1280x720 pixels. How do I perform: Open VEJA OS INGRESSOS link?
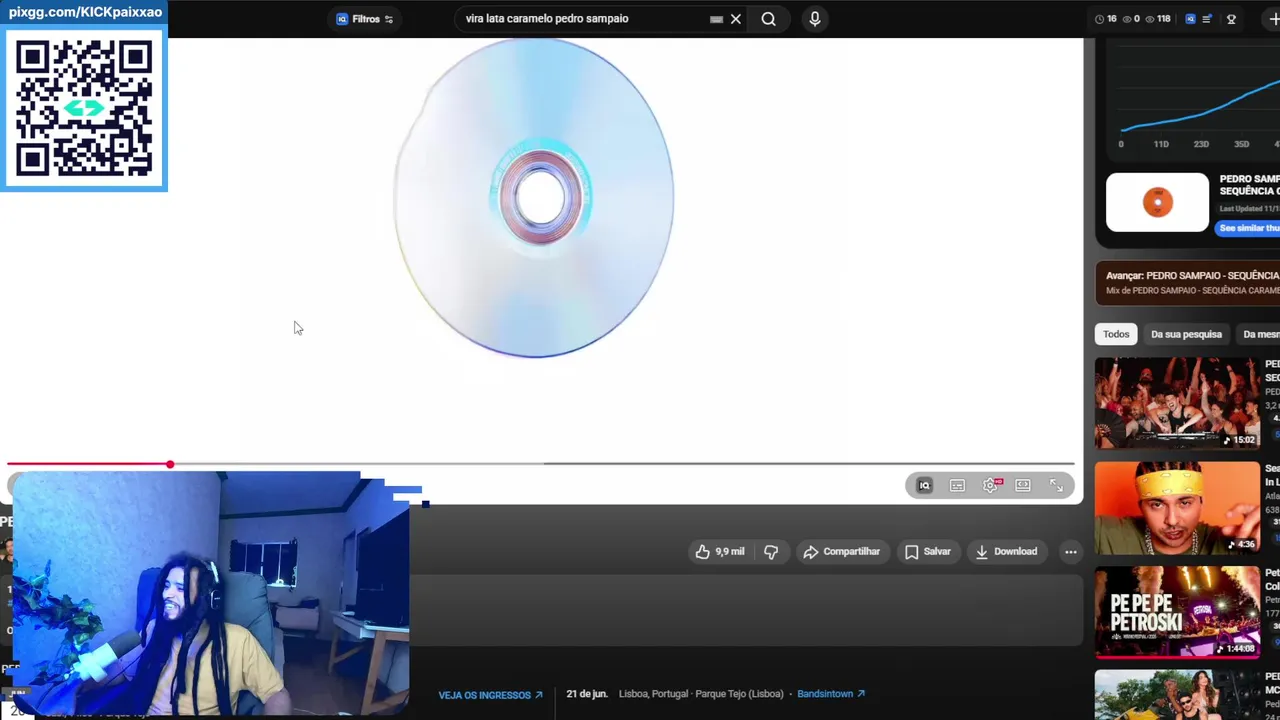(x=491, y=695)
